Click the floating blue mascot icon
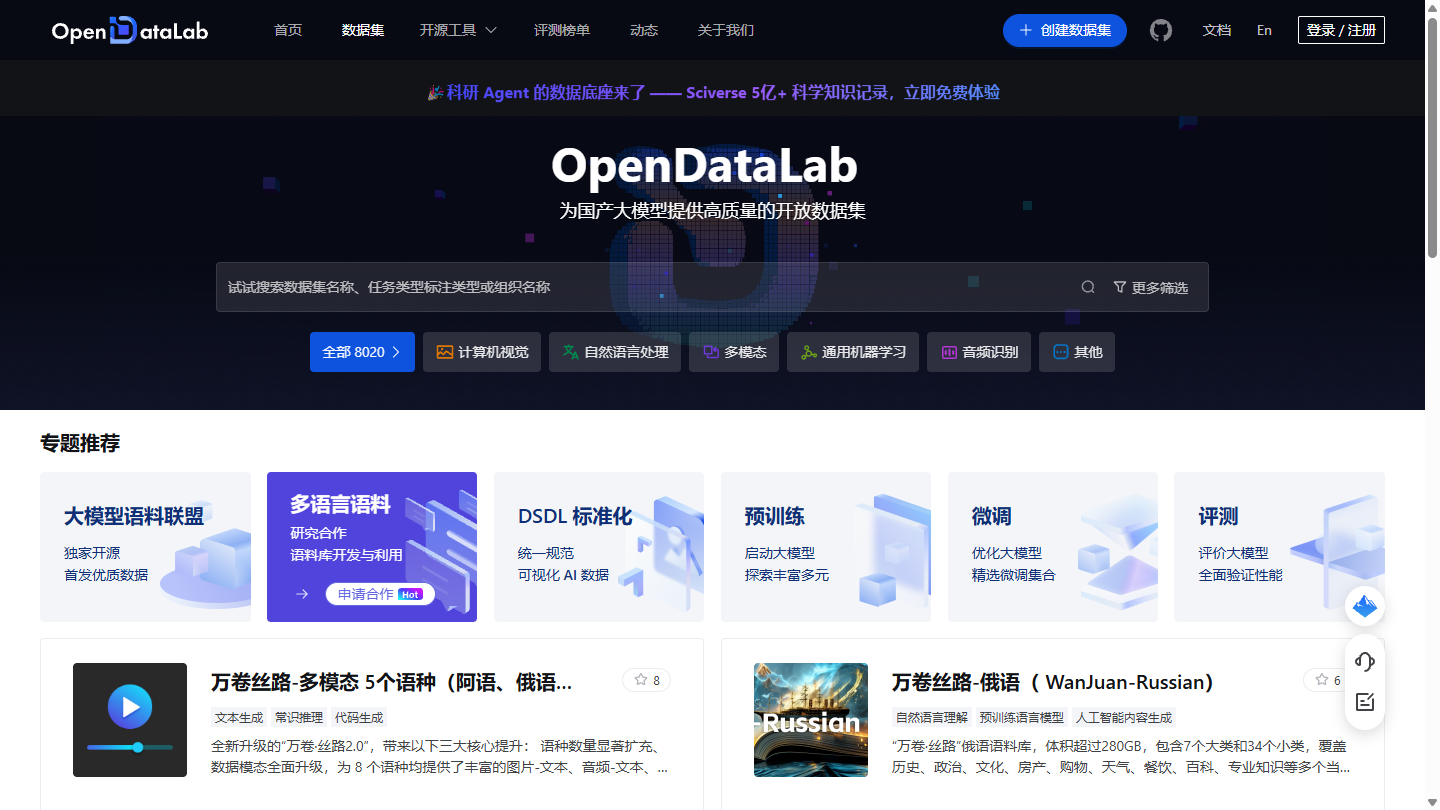 1365,605
